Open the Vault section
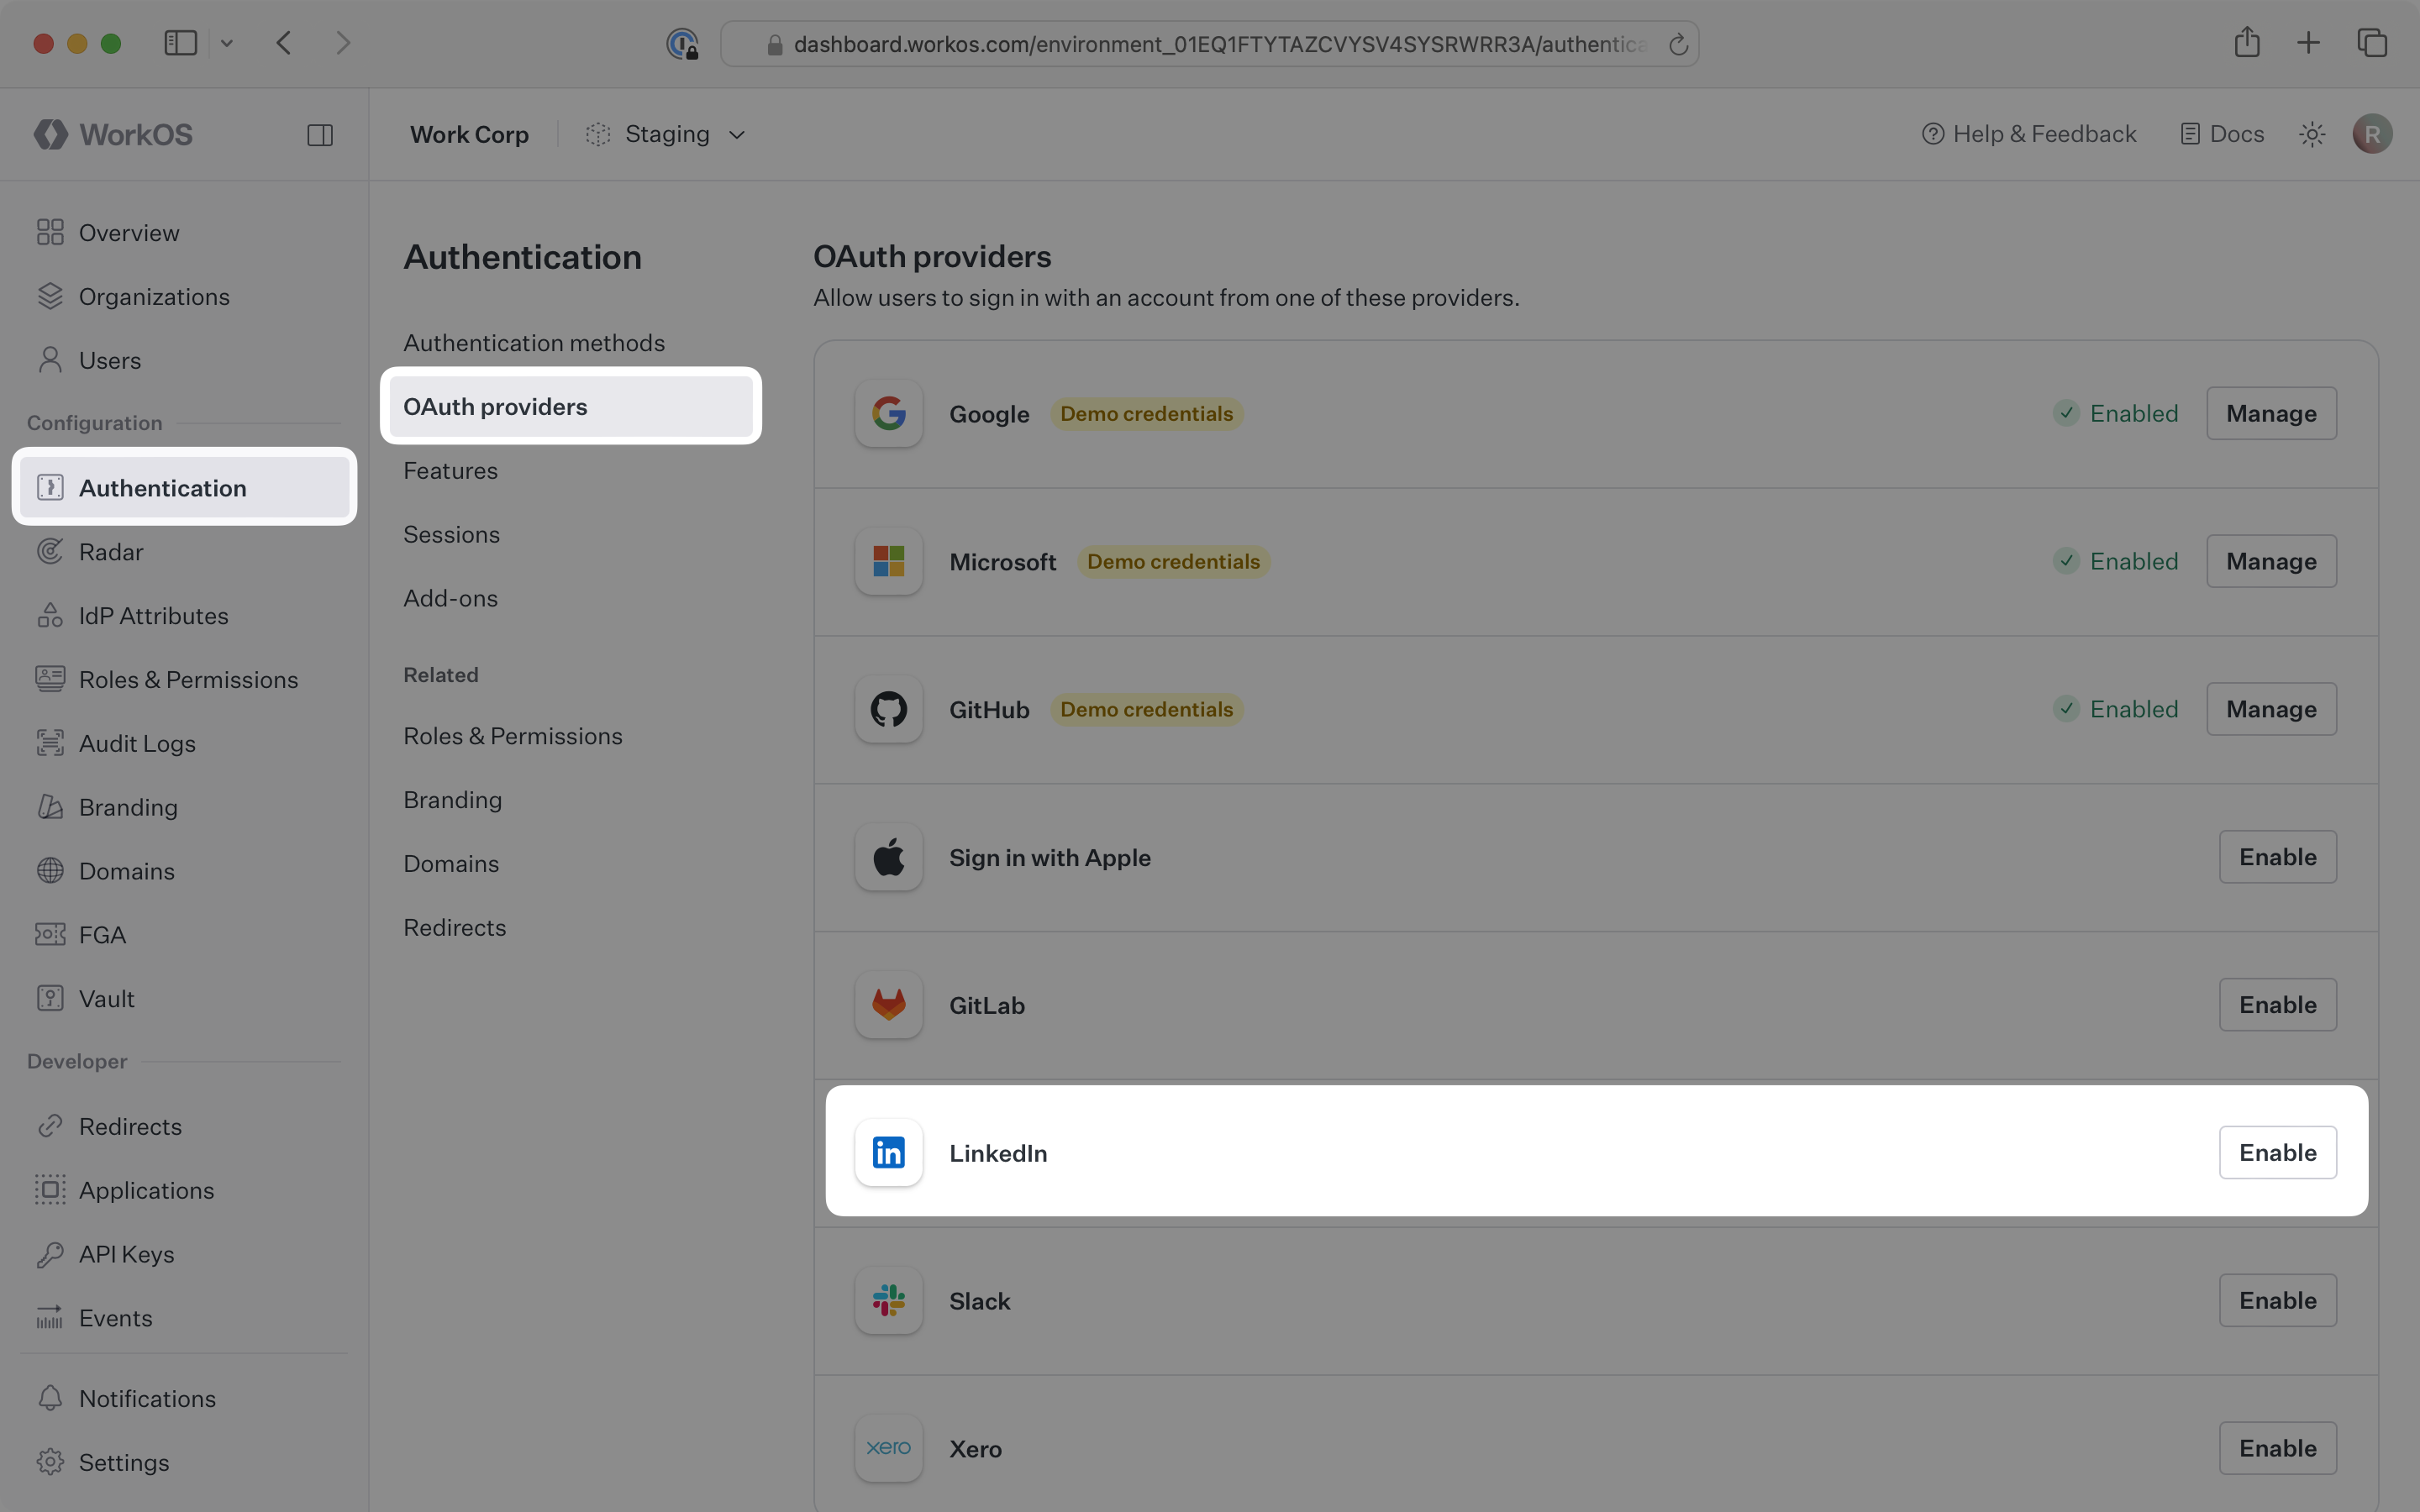 pos(105,998)
